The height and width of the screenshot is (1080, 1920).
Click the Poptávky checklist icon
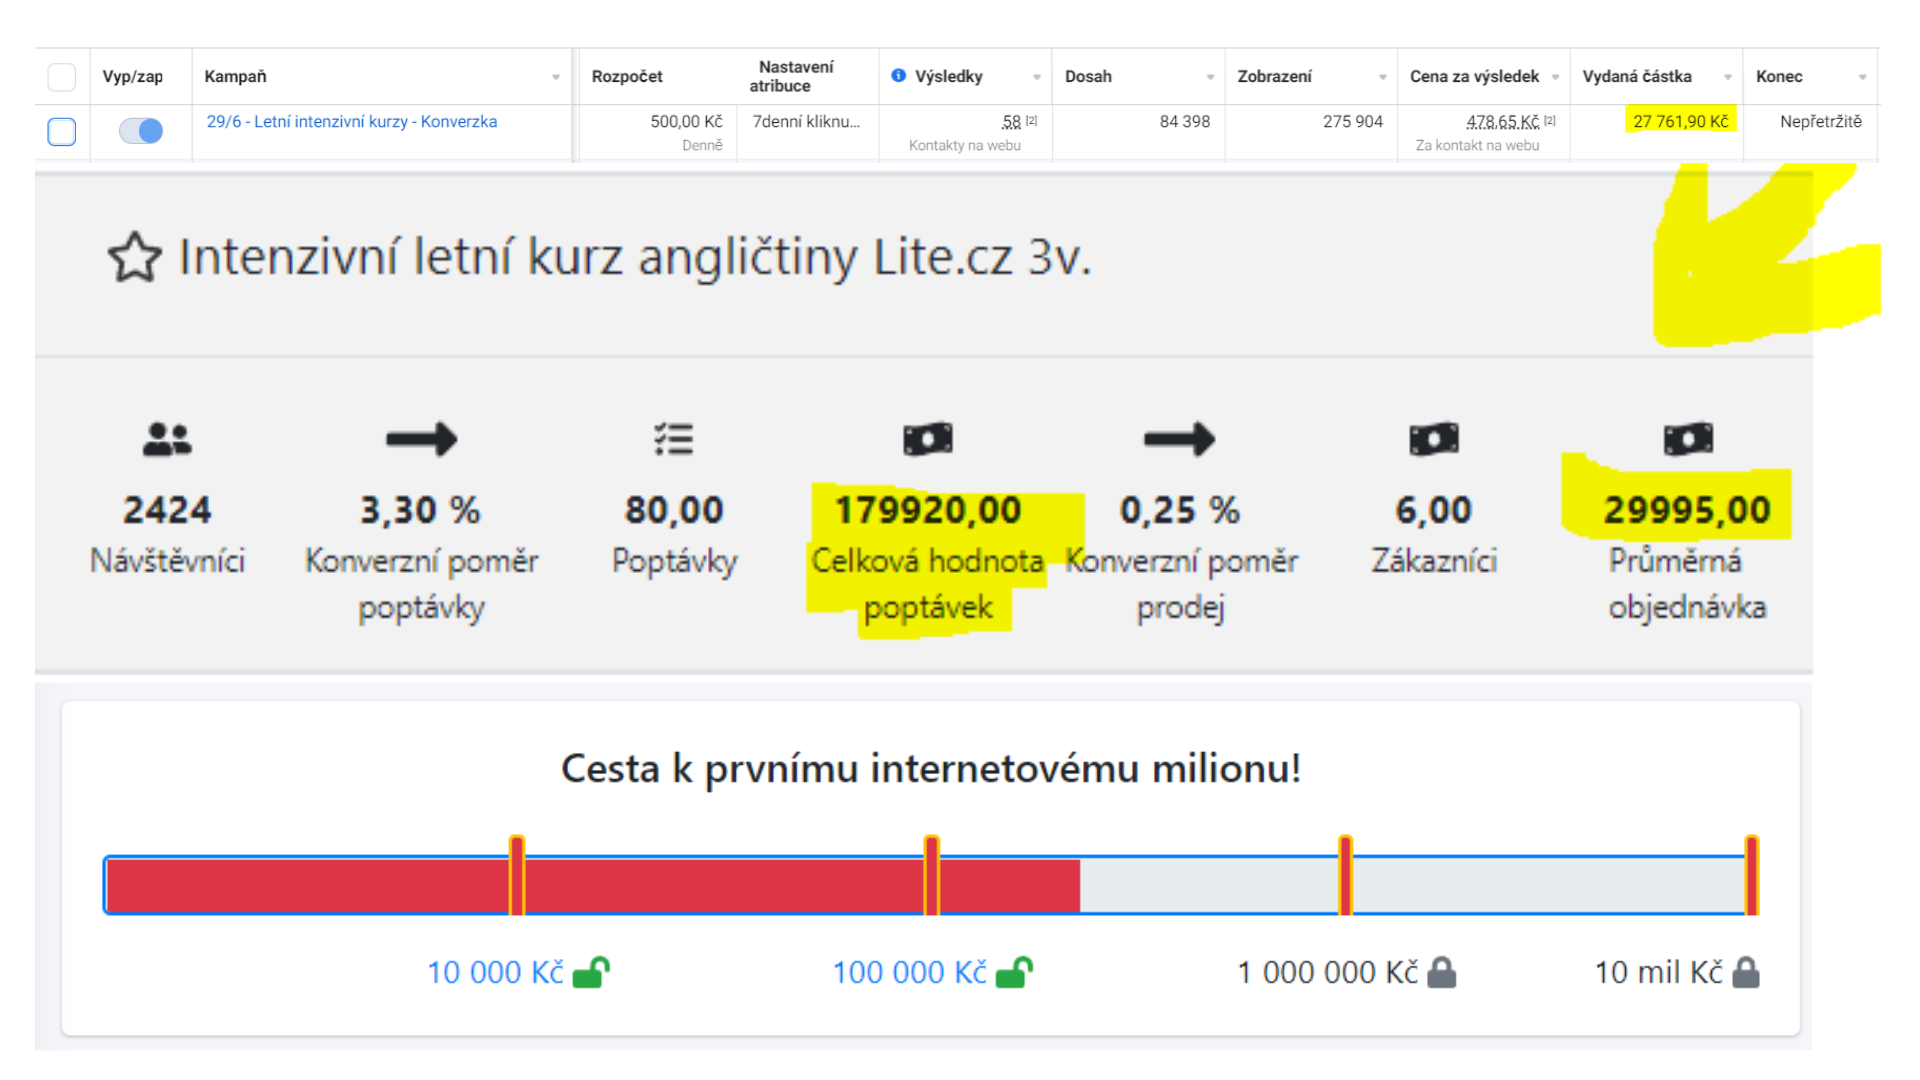tap(673, 439)
